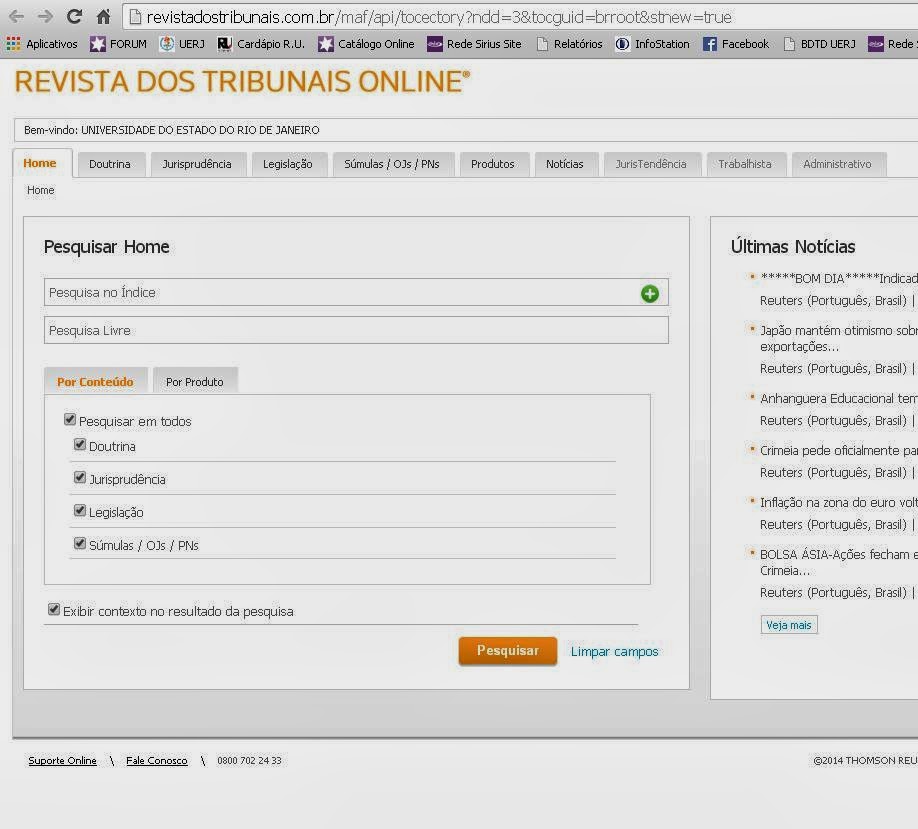Image resolution: width=918 pixels, height=829 pixels.
Task: Open Anhanguera Educacional news headline
Action: click(x=838, y=398)
